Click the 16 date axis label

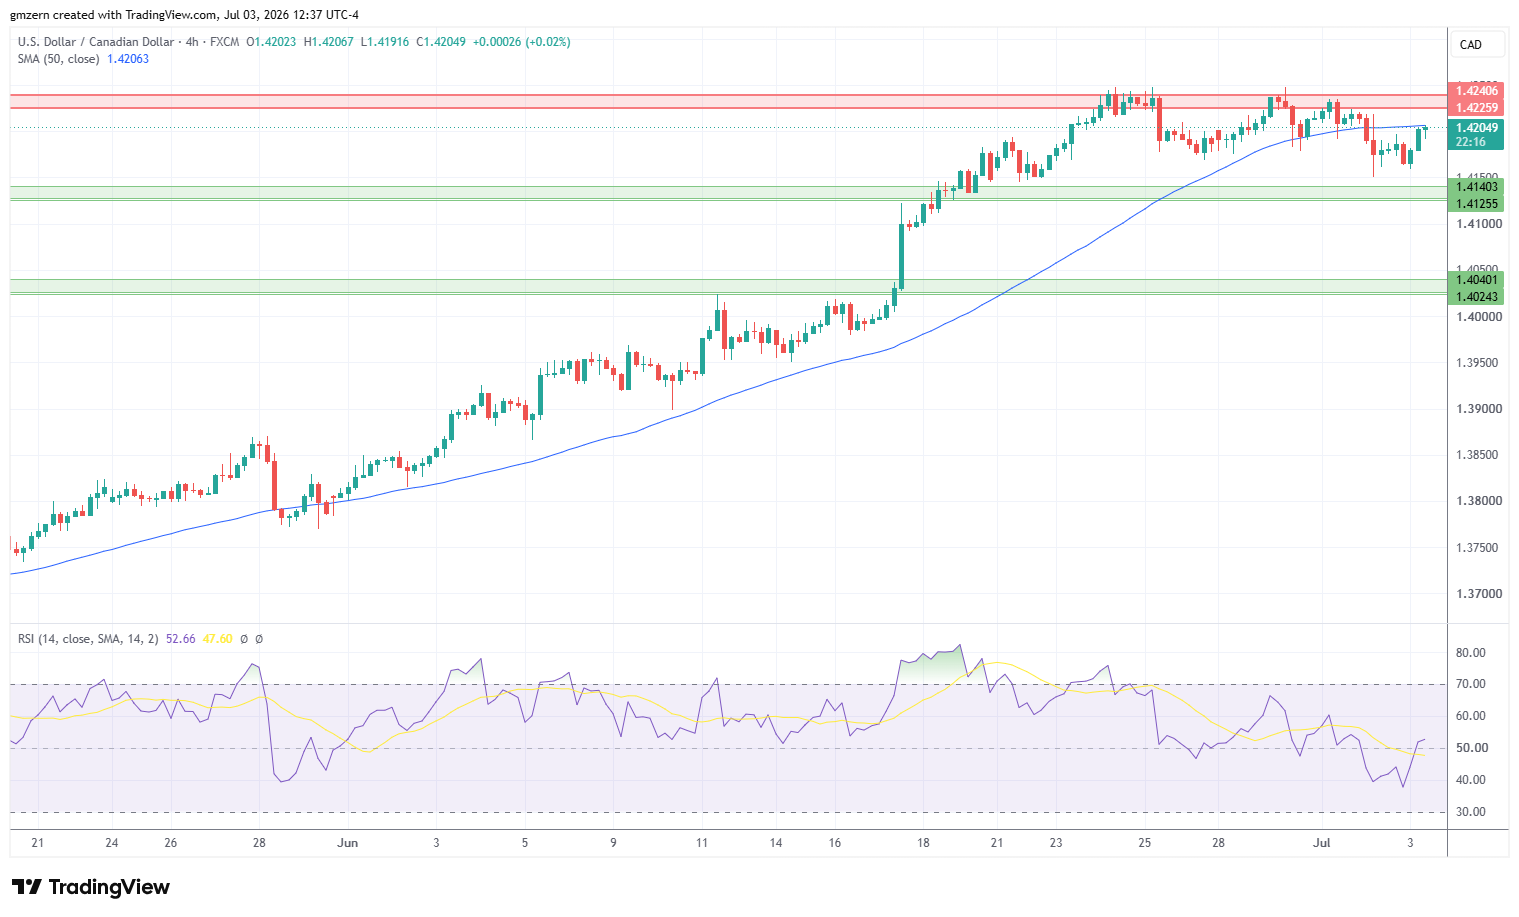[835, 843]
